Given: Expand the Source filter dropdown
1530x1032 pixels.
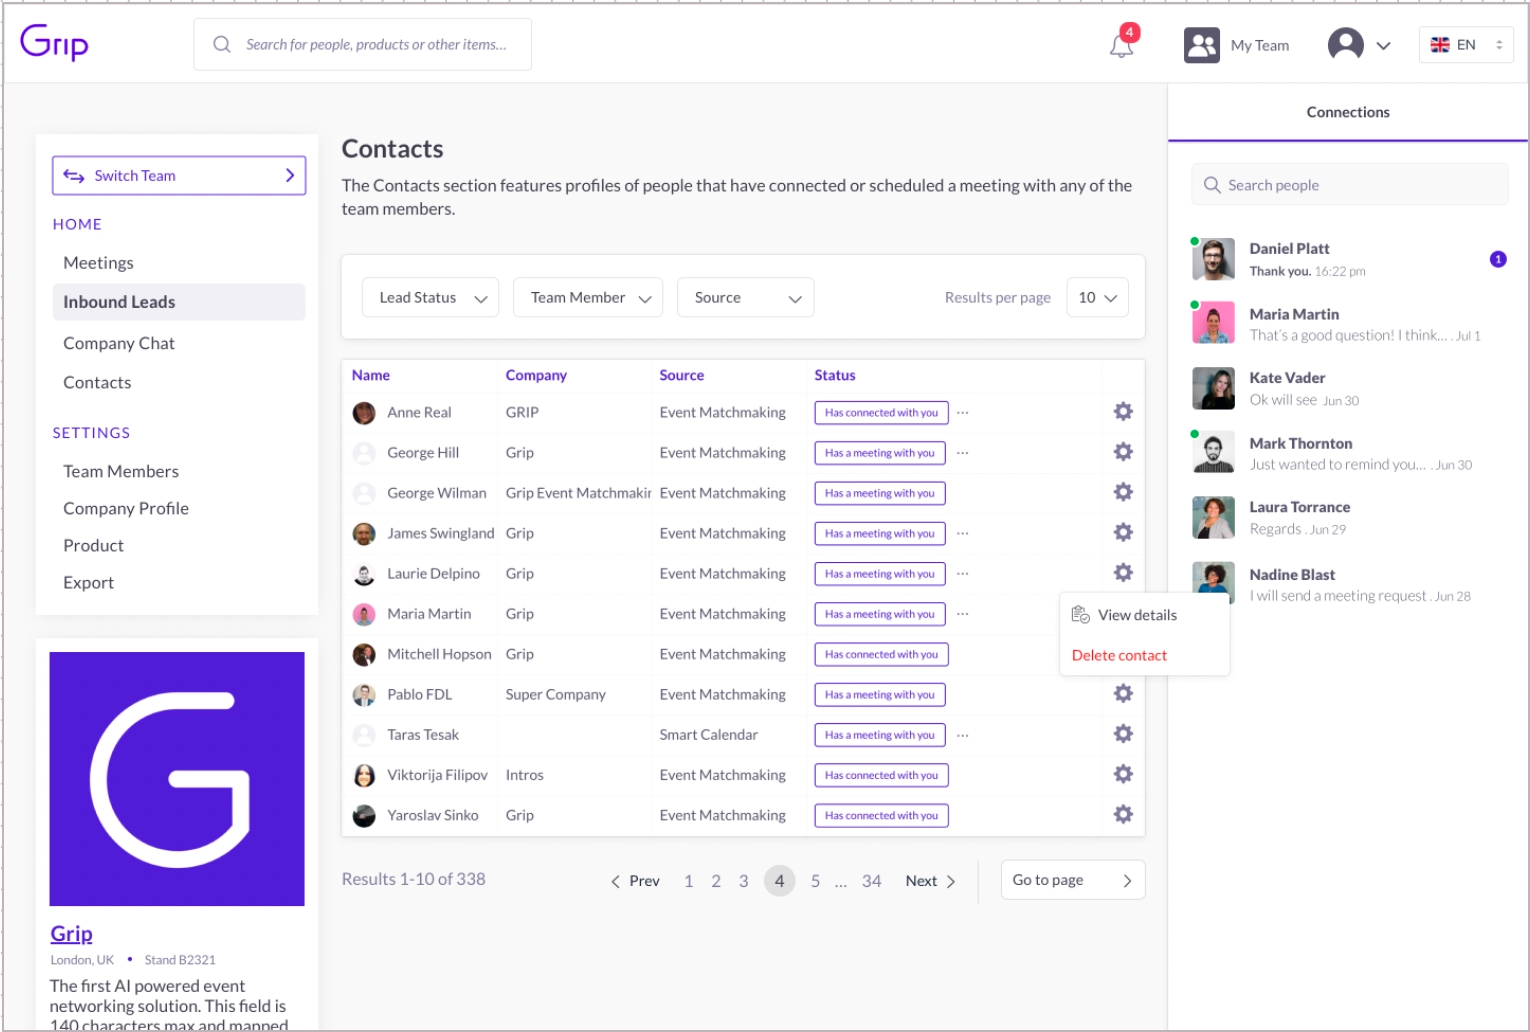Looking at the screenshot, I should click(746, 297).
